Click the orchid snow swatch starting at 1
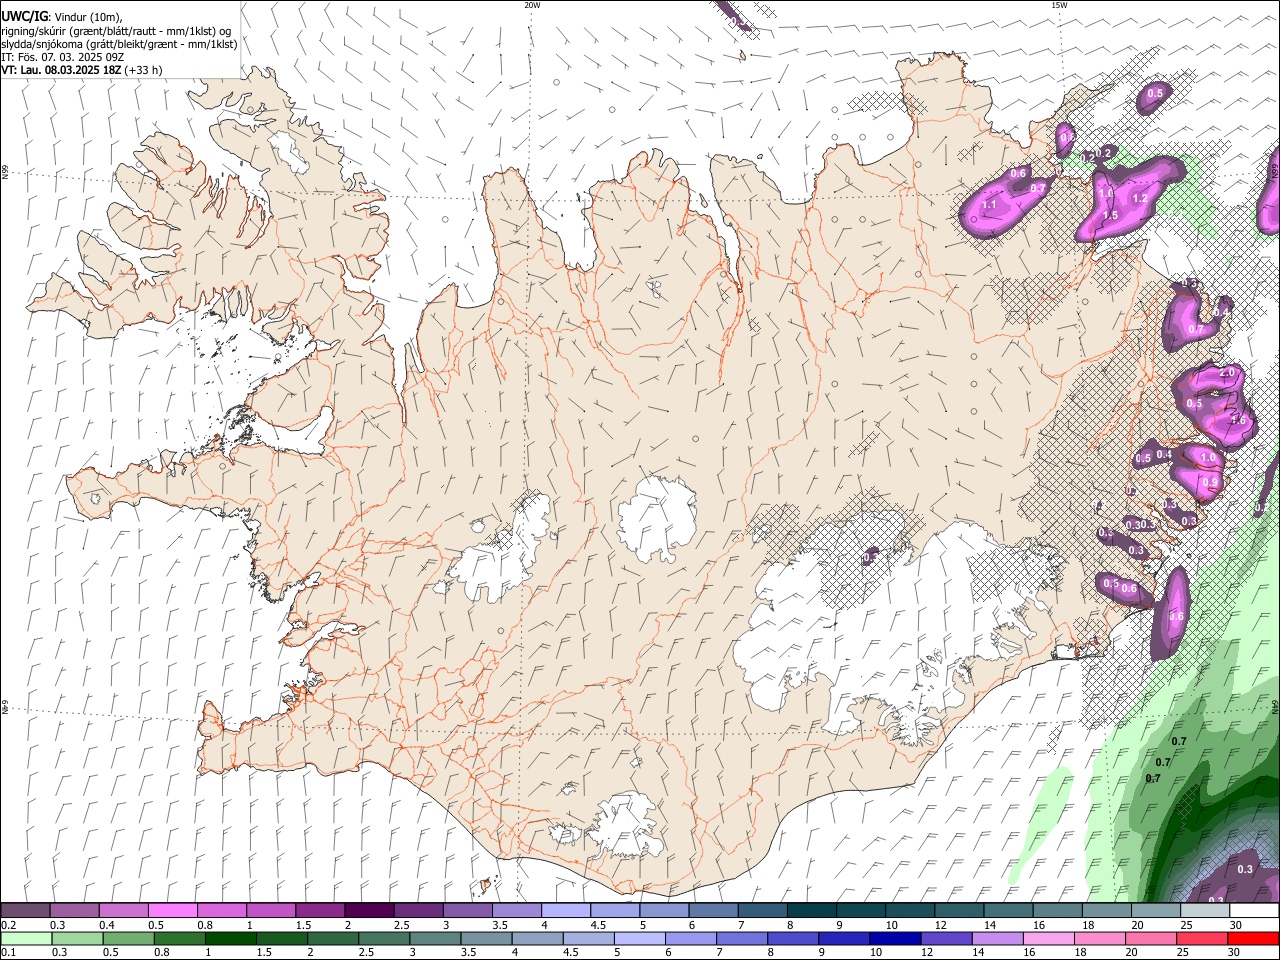Viewport: 1280px width, 960px height. point(270,910)
